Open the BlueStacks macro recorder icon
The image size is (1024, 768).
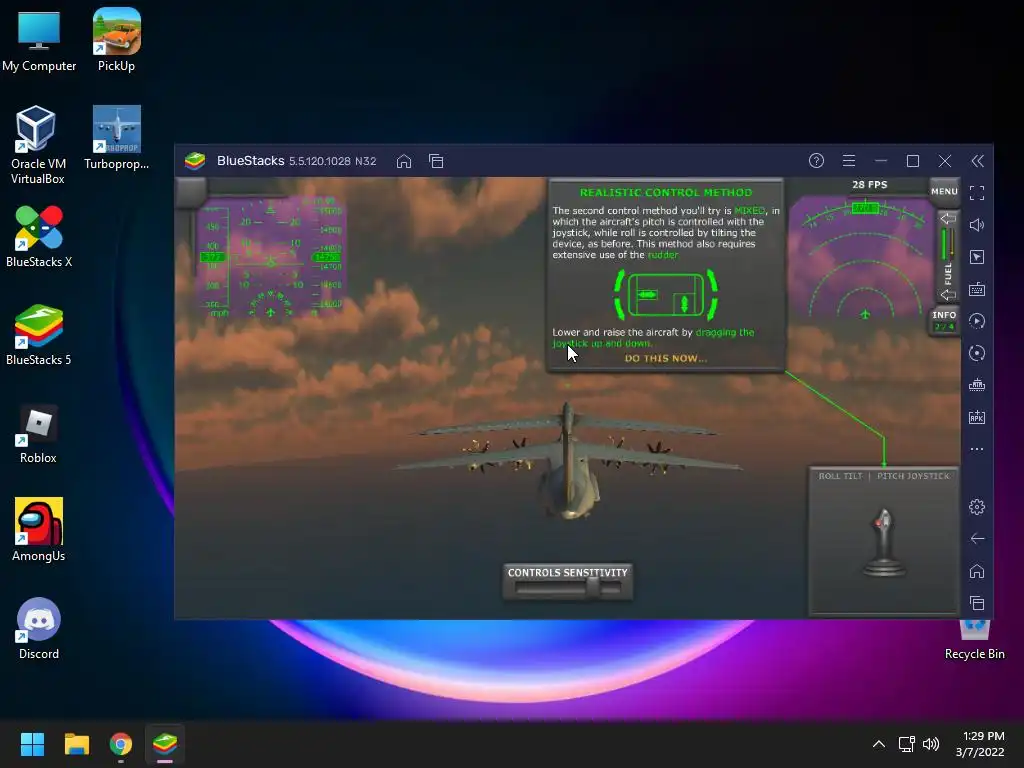point(977,321)
